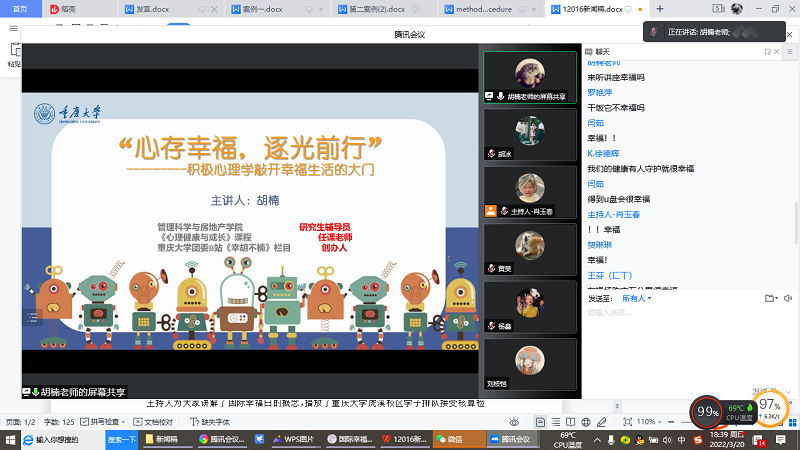Switch to writing mode pen icon
Image resolution: width=800 pixels, height=450 pixels.
click(x=602, y=422)
